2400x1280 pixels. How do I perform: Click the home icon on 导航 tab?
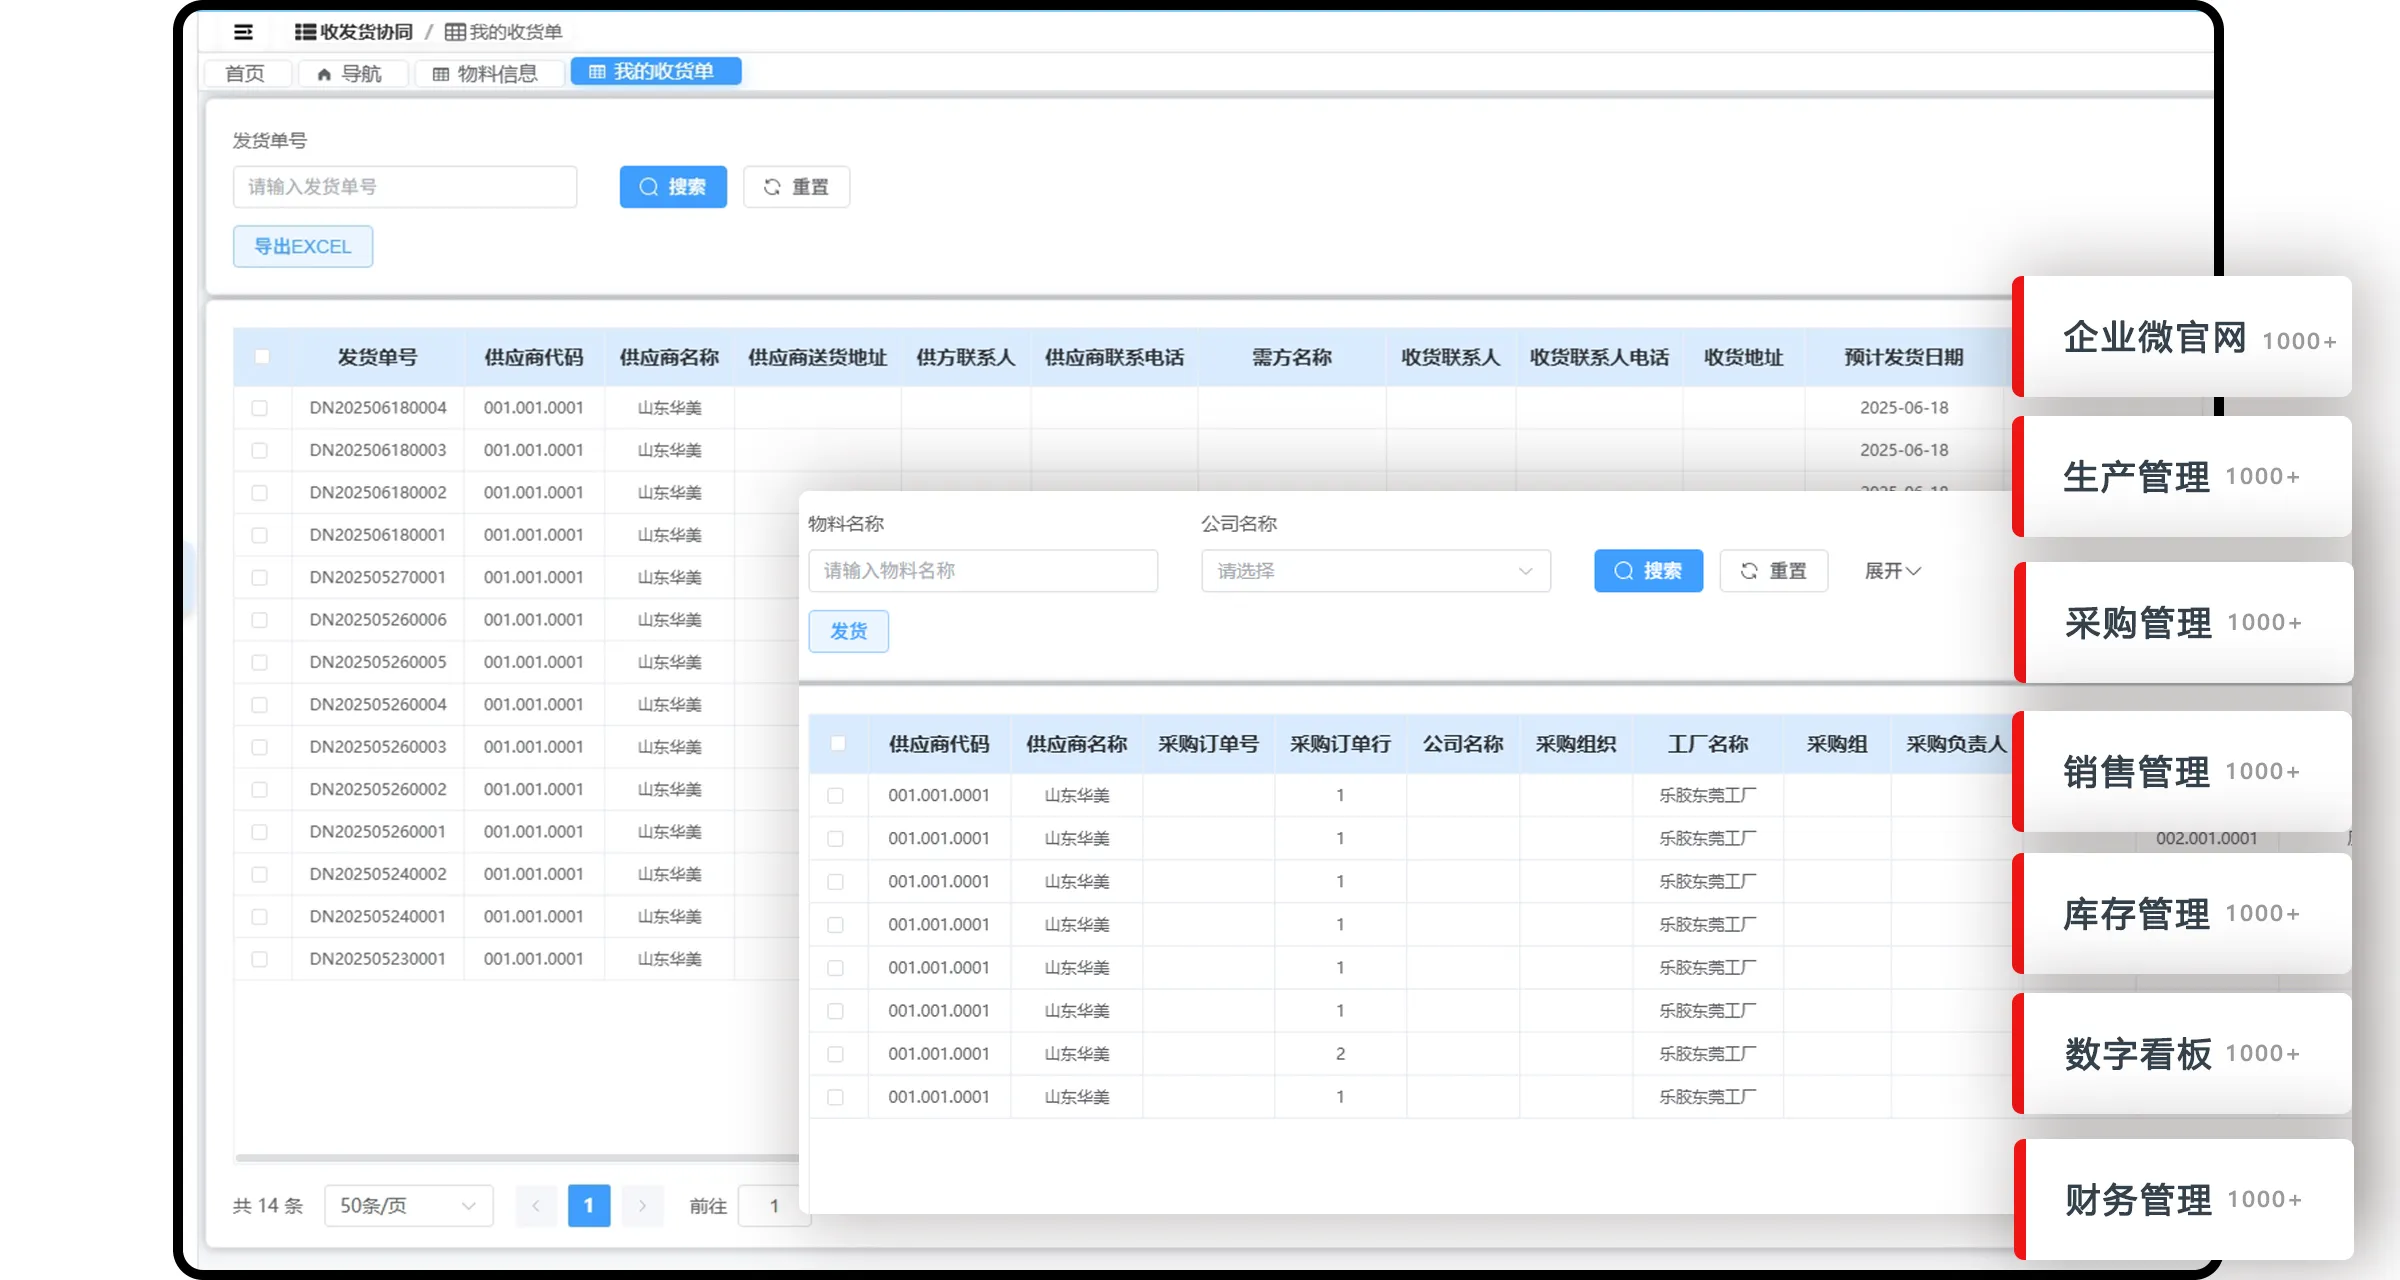pyautogui.click(x=324, y=74)
